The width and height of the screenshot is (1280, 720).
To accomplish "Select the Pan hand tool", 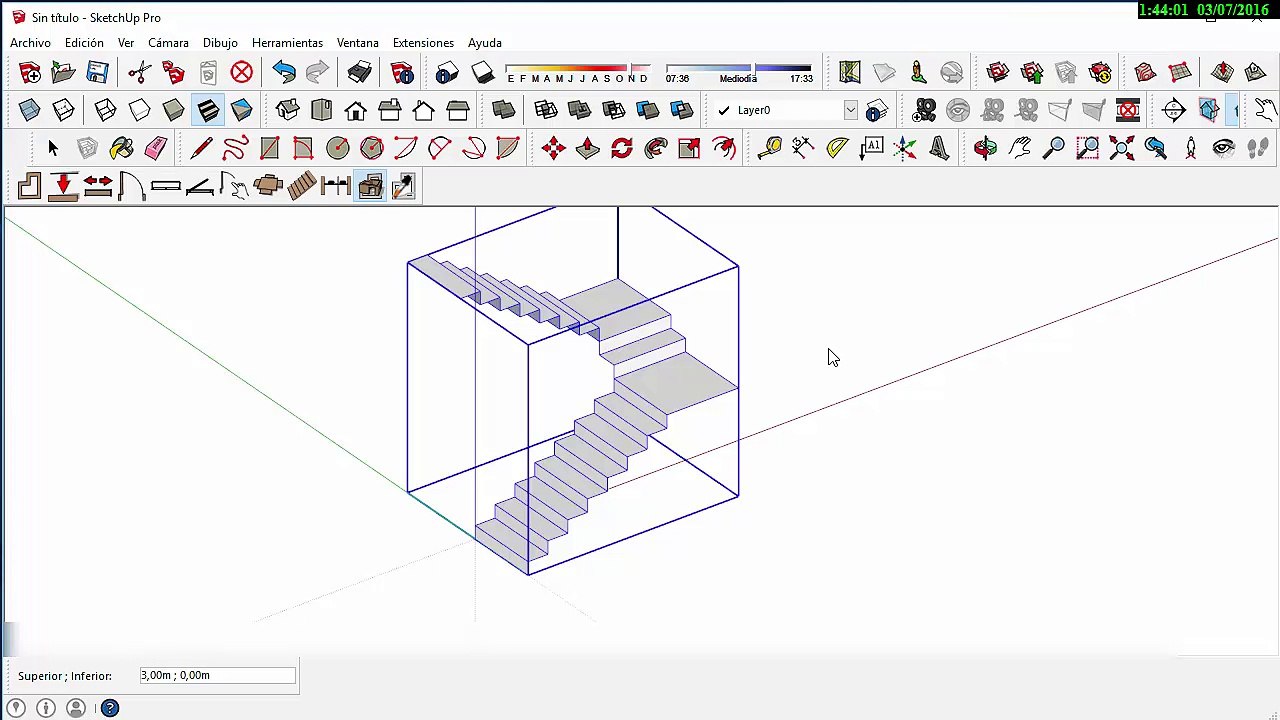I will pos(1019,148).
